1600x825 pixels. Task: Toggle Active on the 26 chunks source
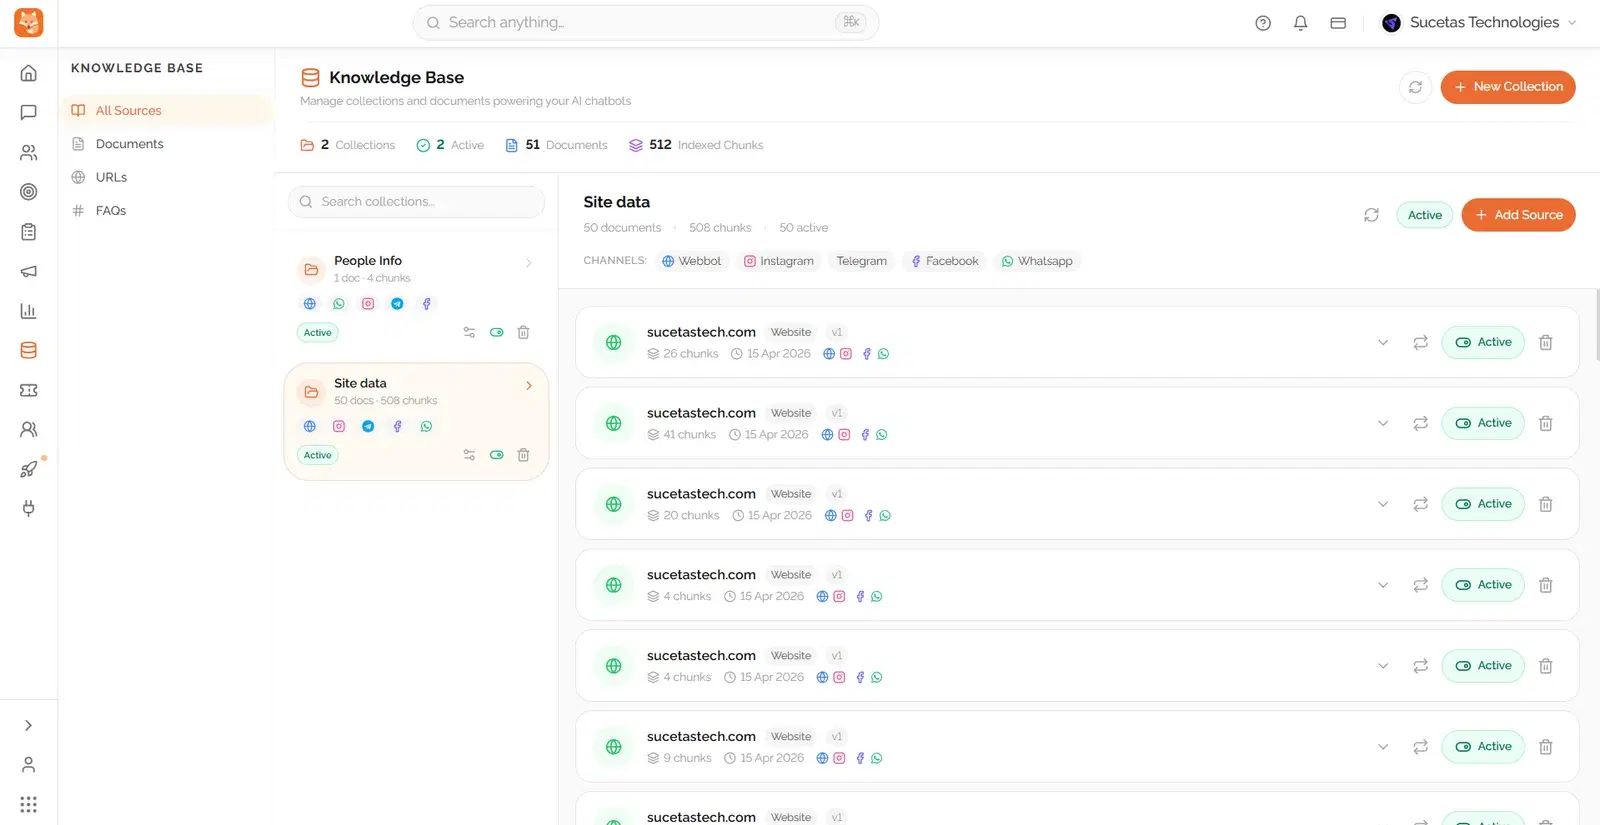point(1483,342)
